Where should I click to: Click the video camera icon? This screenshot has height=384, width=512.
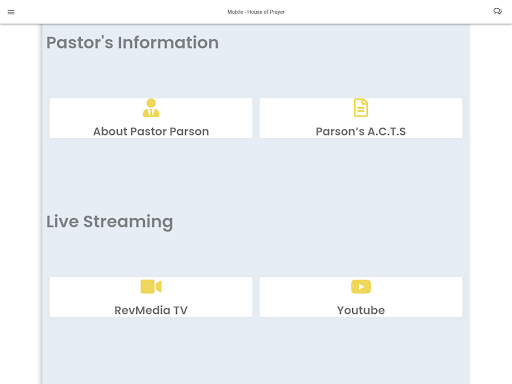pyautogui.click(x=151, y=287)
